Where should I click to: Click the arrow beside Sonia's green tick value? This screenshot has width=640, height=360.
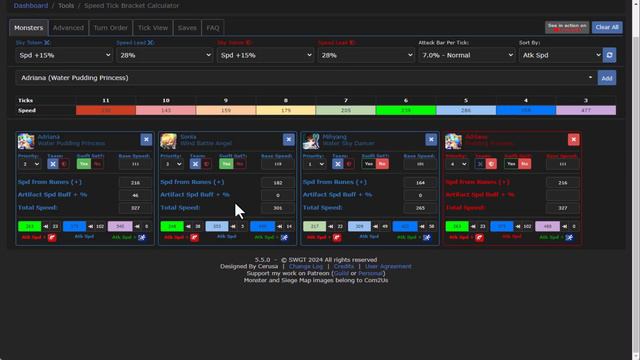click(x=188, y=227)
